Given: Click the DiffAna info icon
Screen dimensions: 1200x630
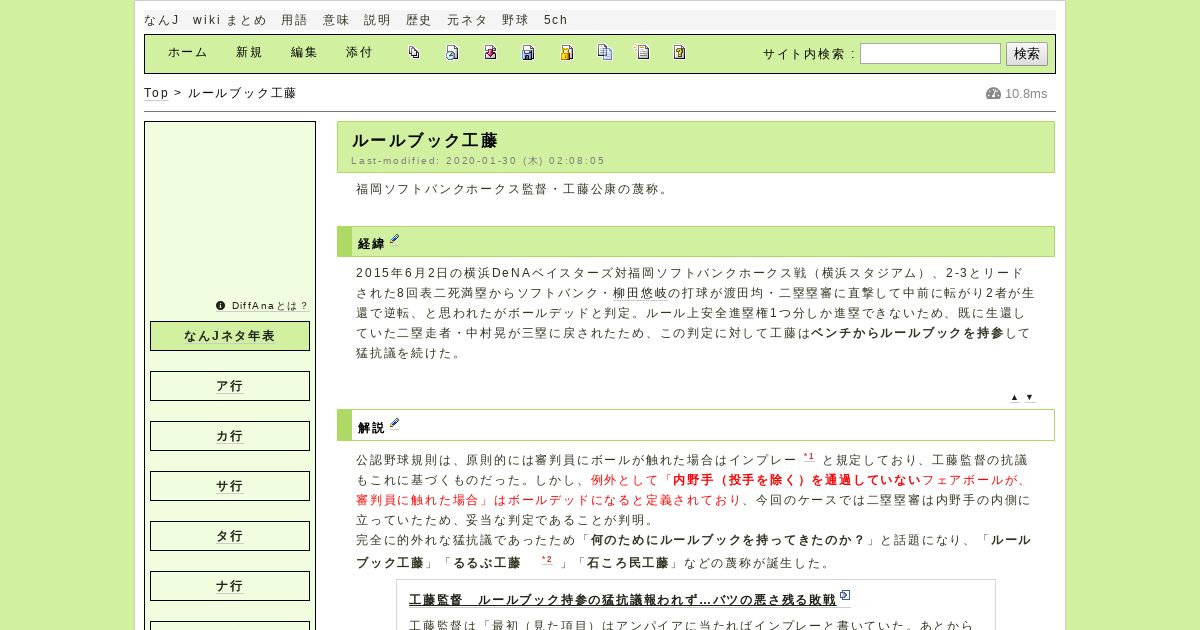Looking at the screenshot, I should click(221, 305).
